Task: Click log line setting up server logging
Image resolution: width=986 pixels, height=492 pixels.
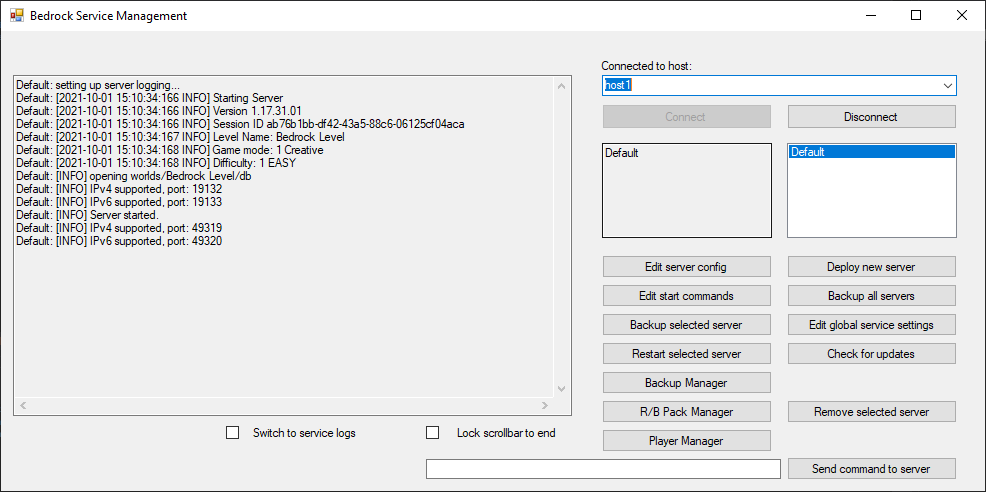Action: pos(98,85)
